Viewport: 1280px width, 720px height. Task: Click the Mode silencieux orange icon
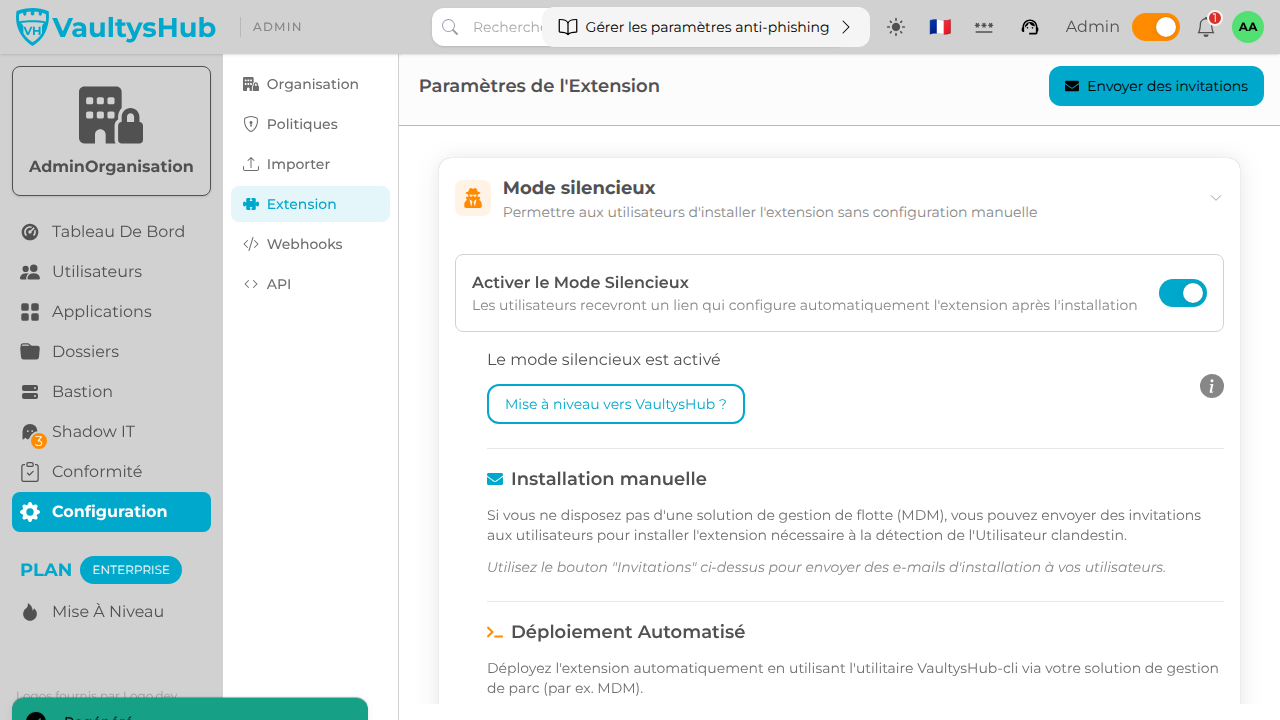coord(473,198)
